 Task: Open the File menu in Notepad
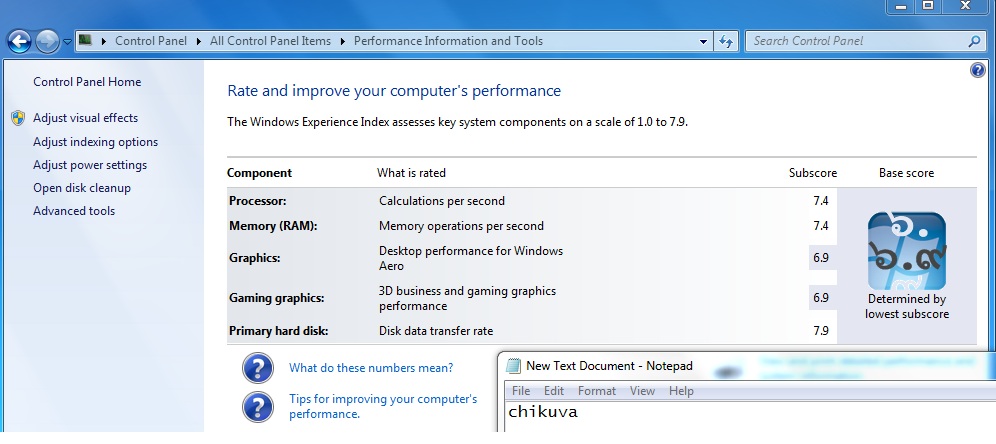click(521, 391)
